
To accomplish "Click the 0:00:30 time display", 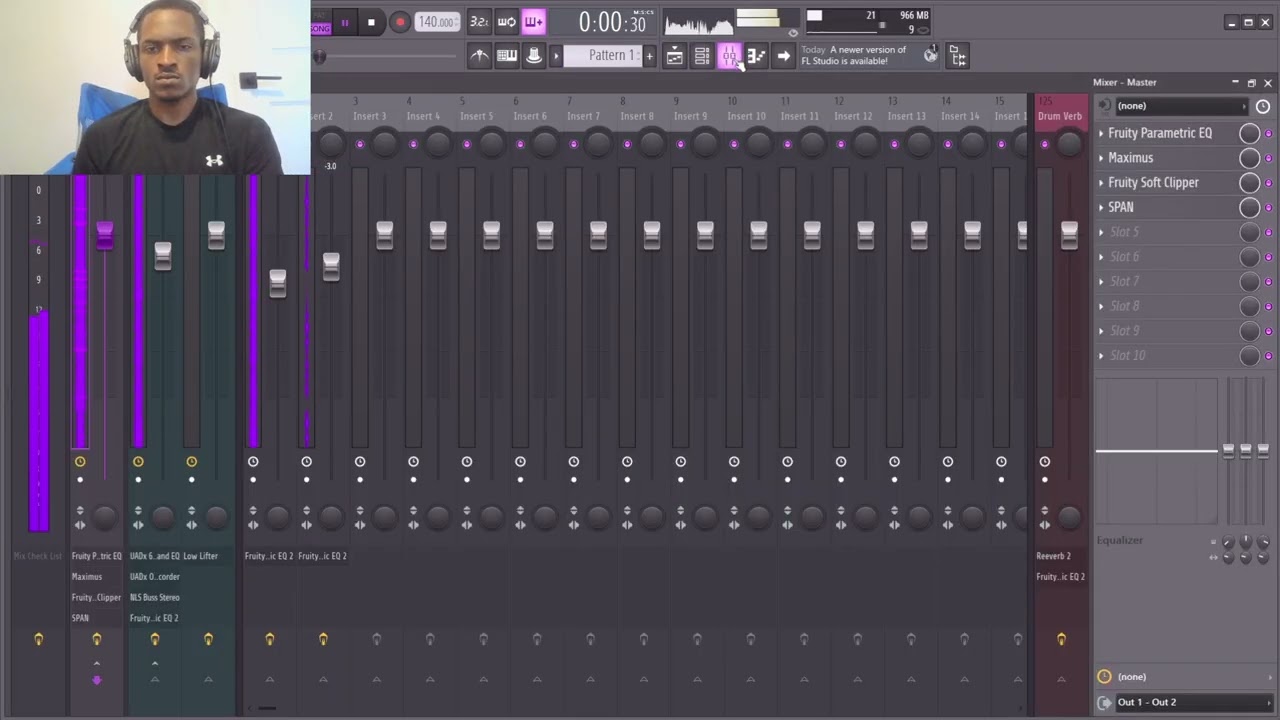I will (x=612, y=22).
